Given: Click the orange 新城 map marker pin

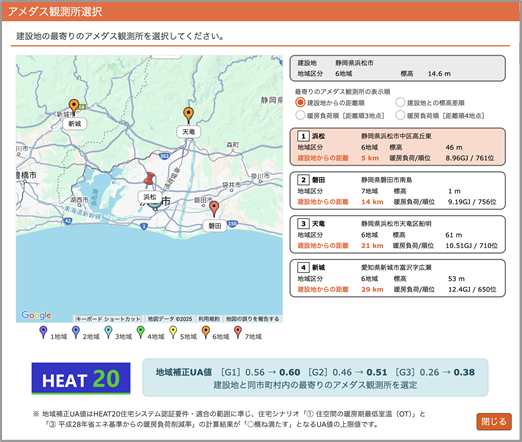Looking at the screenshot, I should pos(74,106).
